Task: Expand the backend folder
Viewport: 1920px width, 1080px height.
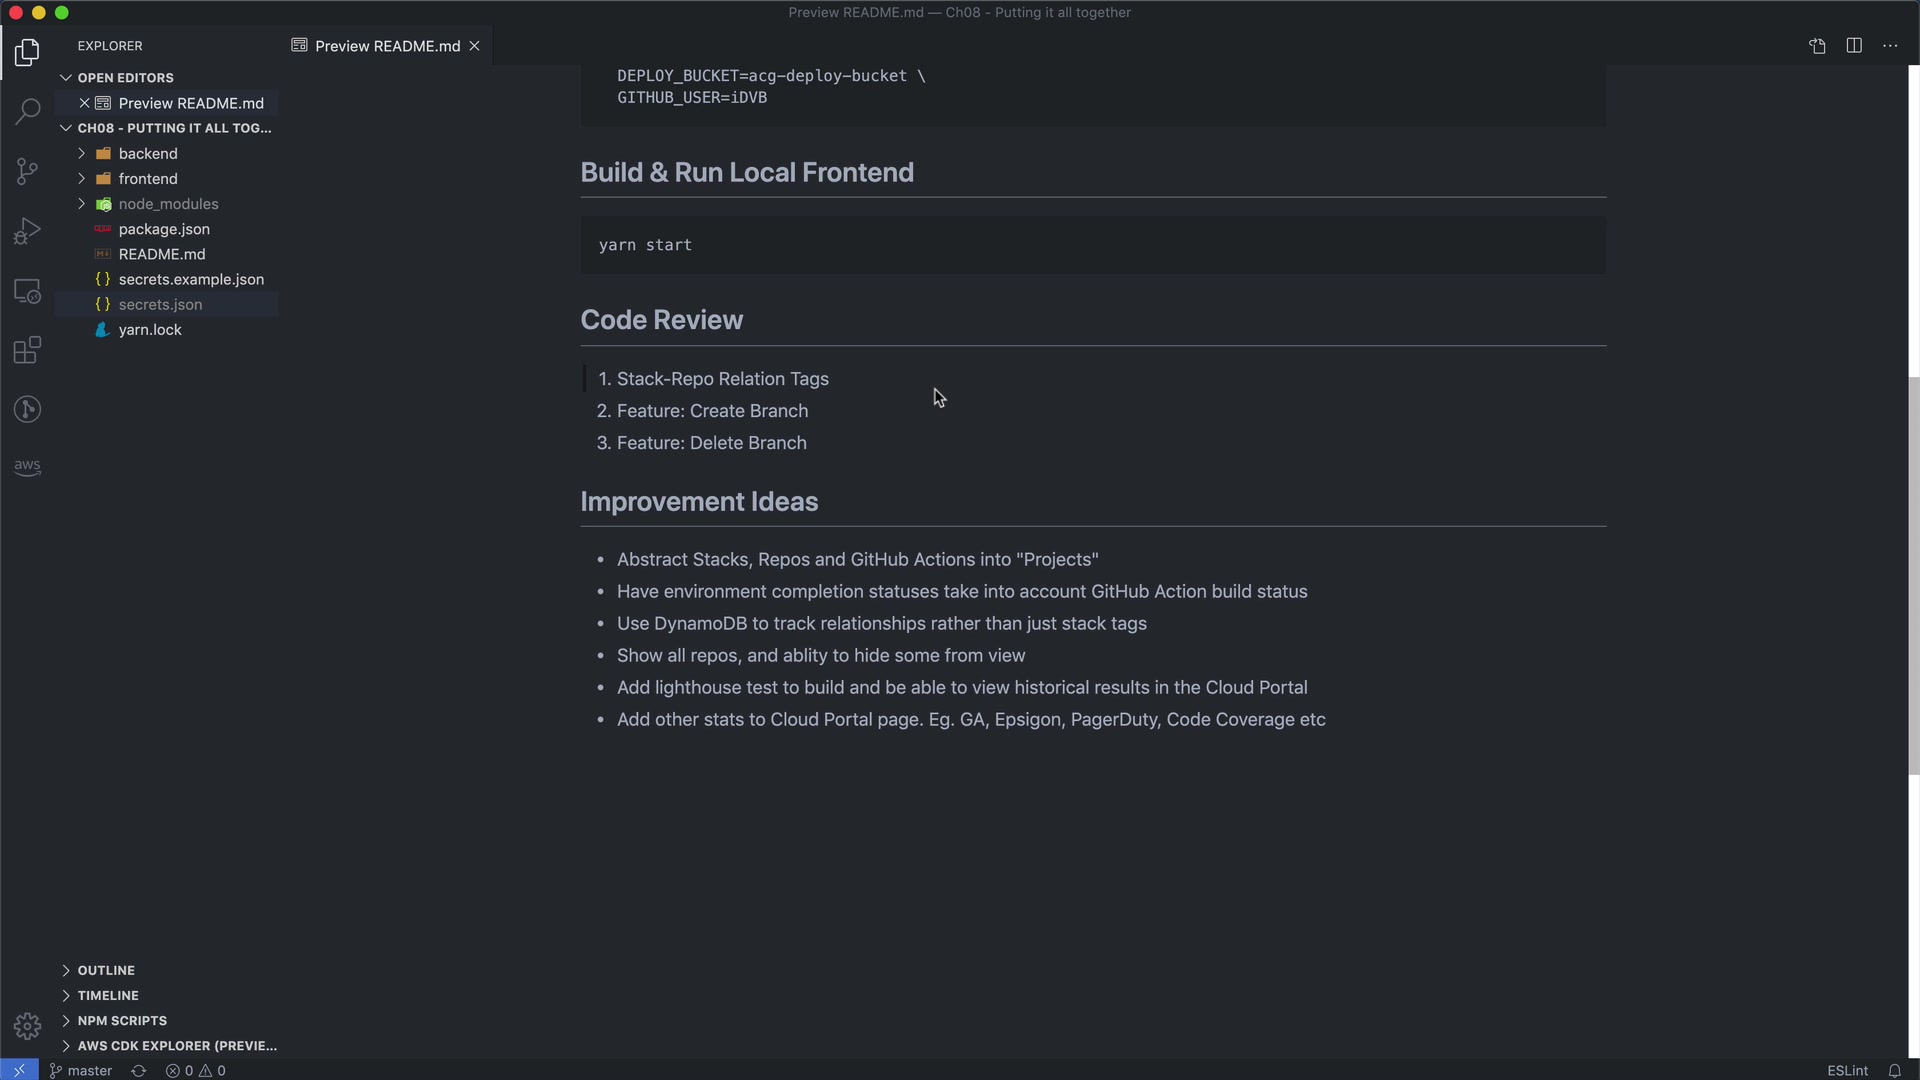Action: [x=148, y=154]
